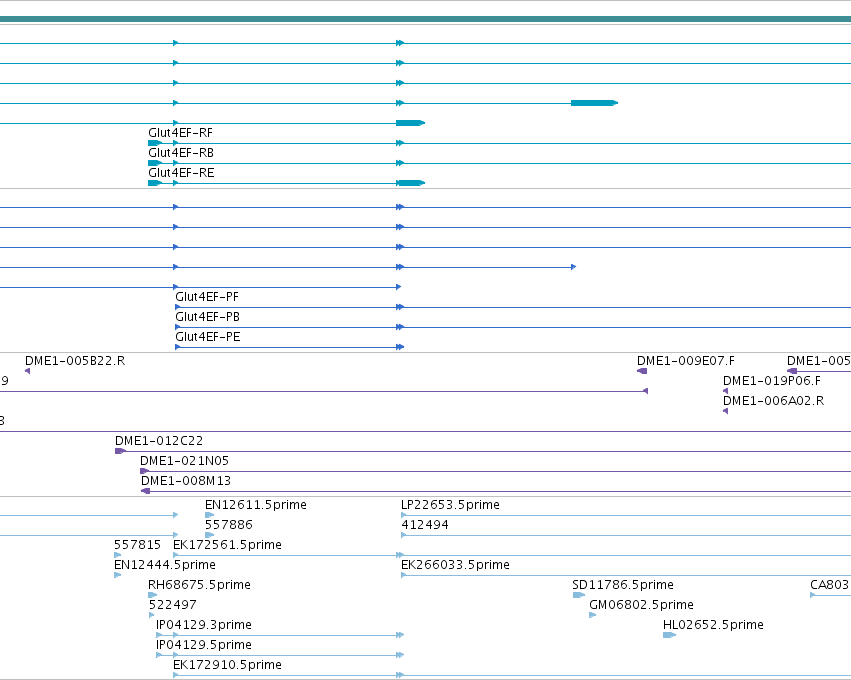Select the Glut4EF-RB transcript label
851x680 pixels.
181,153
